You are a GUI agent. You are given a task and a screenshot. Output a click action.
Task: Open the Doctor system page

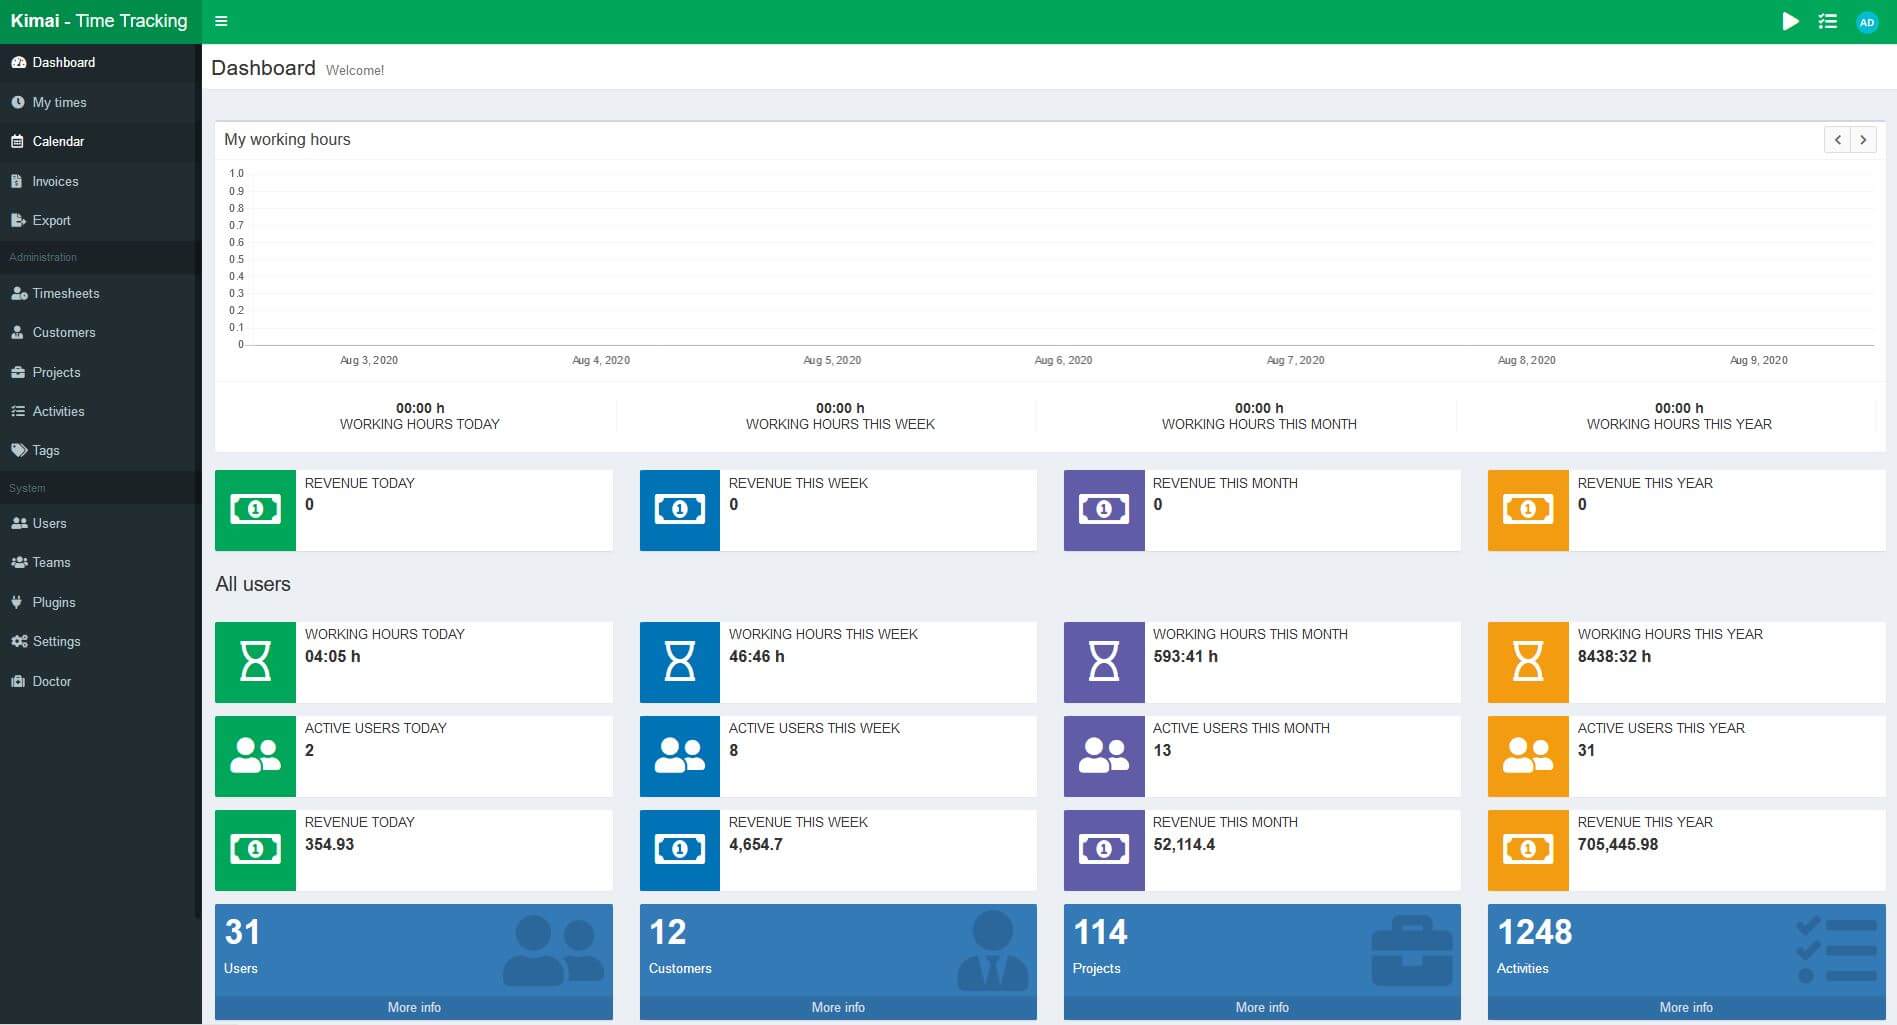pos(52,681)
